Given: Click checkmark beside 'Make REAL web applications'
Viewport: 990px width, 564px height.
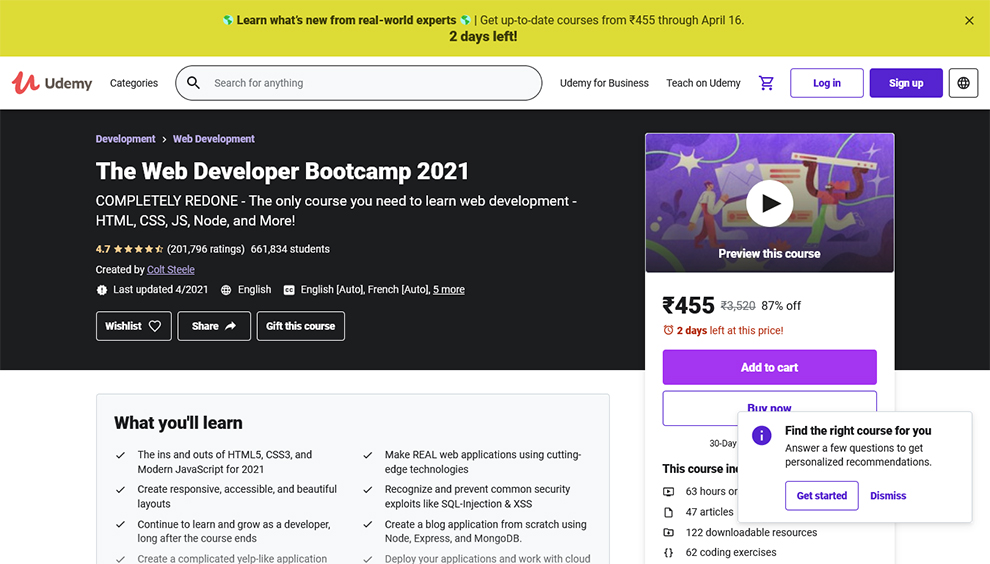Looking at the screenshot, I should tap(367, 455).
